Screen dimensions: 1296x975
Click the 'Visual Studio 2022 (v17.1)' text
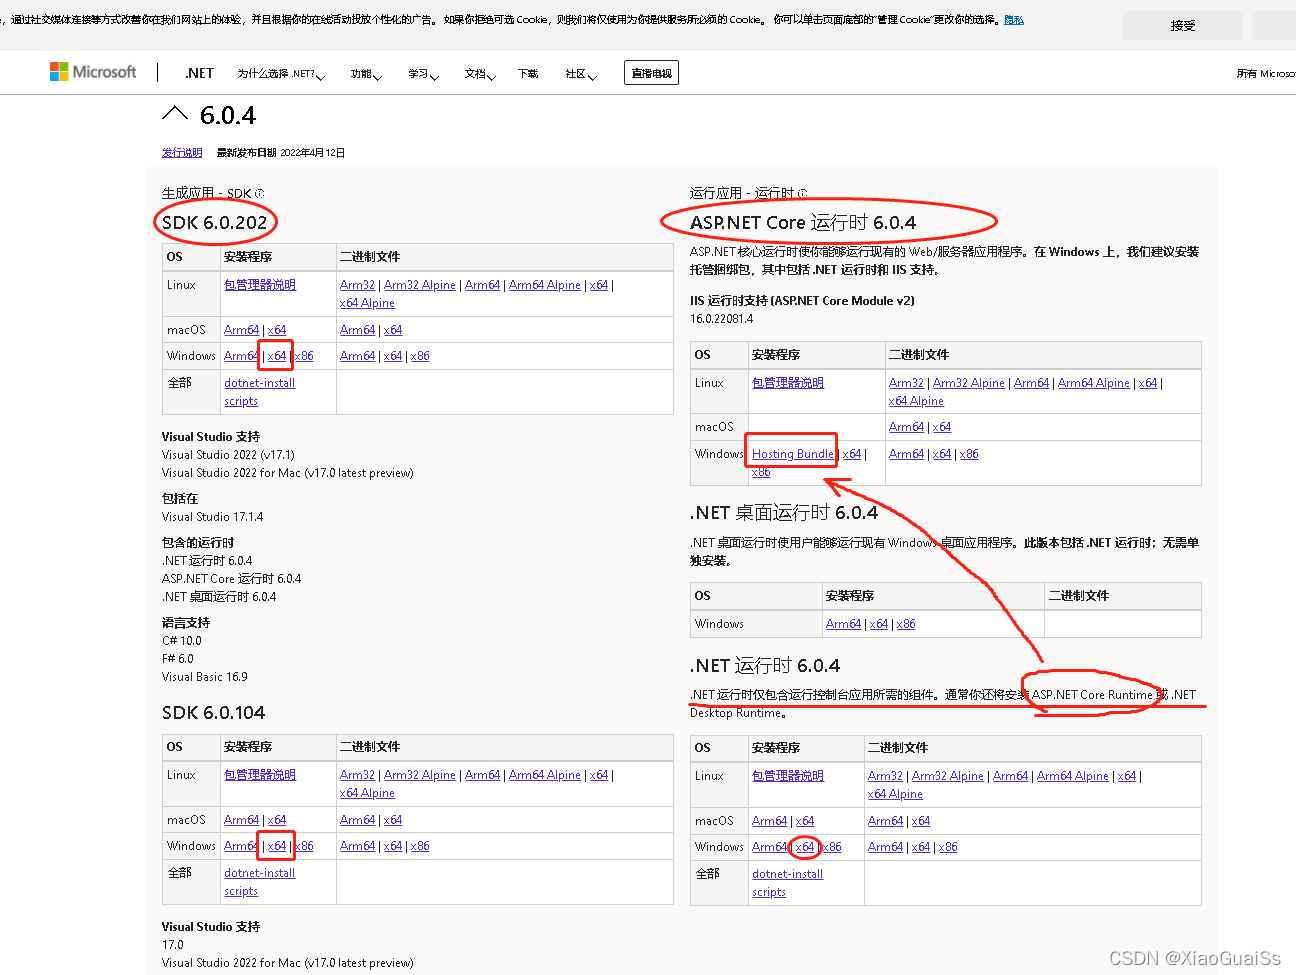(x=228, y=455)
